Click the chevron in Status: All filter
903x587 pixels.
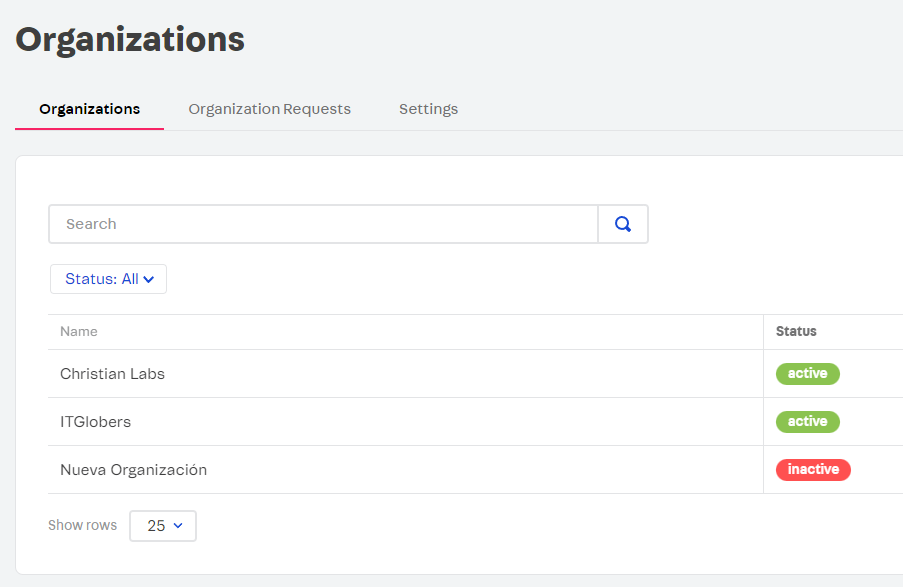click(149, 280)
